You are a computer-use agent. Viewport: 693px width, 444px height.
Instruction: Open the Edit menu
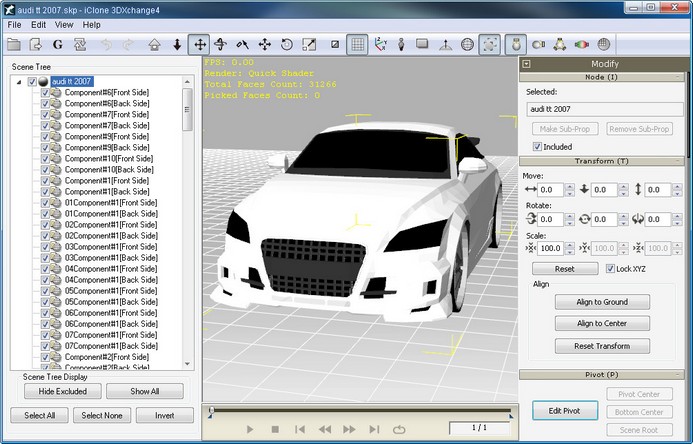click(38, 24)
